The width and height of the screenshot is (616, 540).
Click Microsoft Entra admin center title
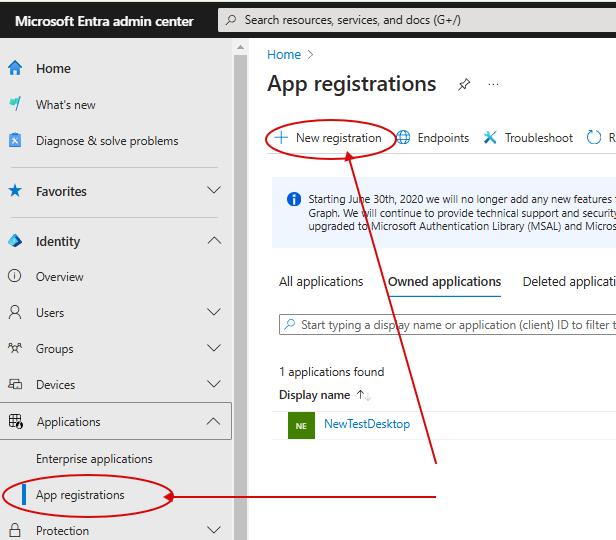click(x=104, y=21)
